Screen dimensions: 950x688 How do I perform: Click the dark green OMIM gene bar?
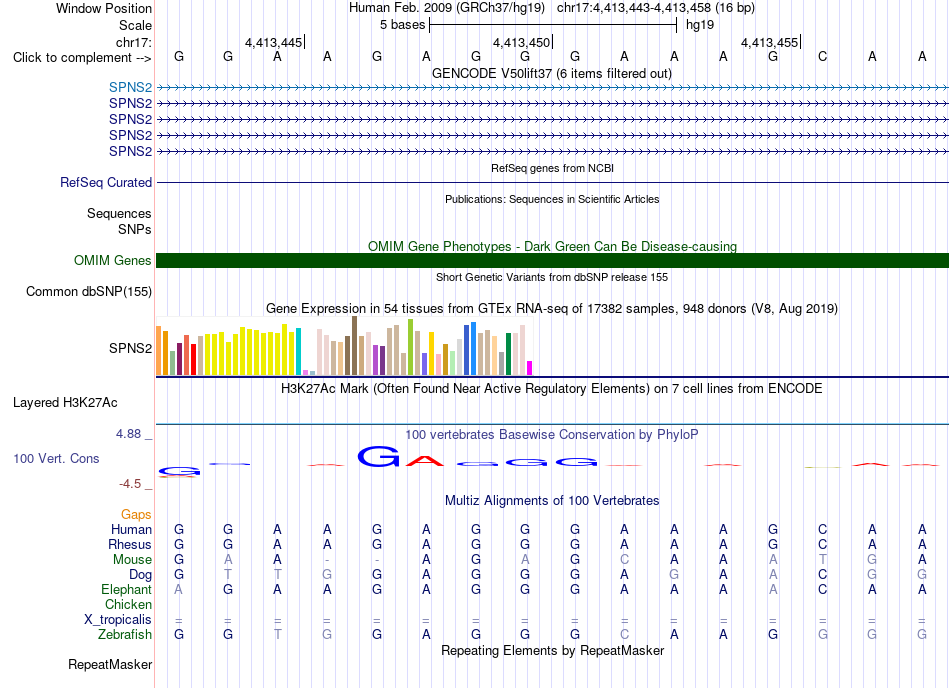tap(552, 260)
